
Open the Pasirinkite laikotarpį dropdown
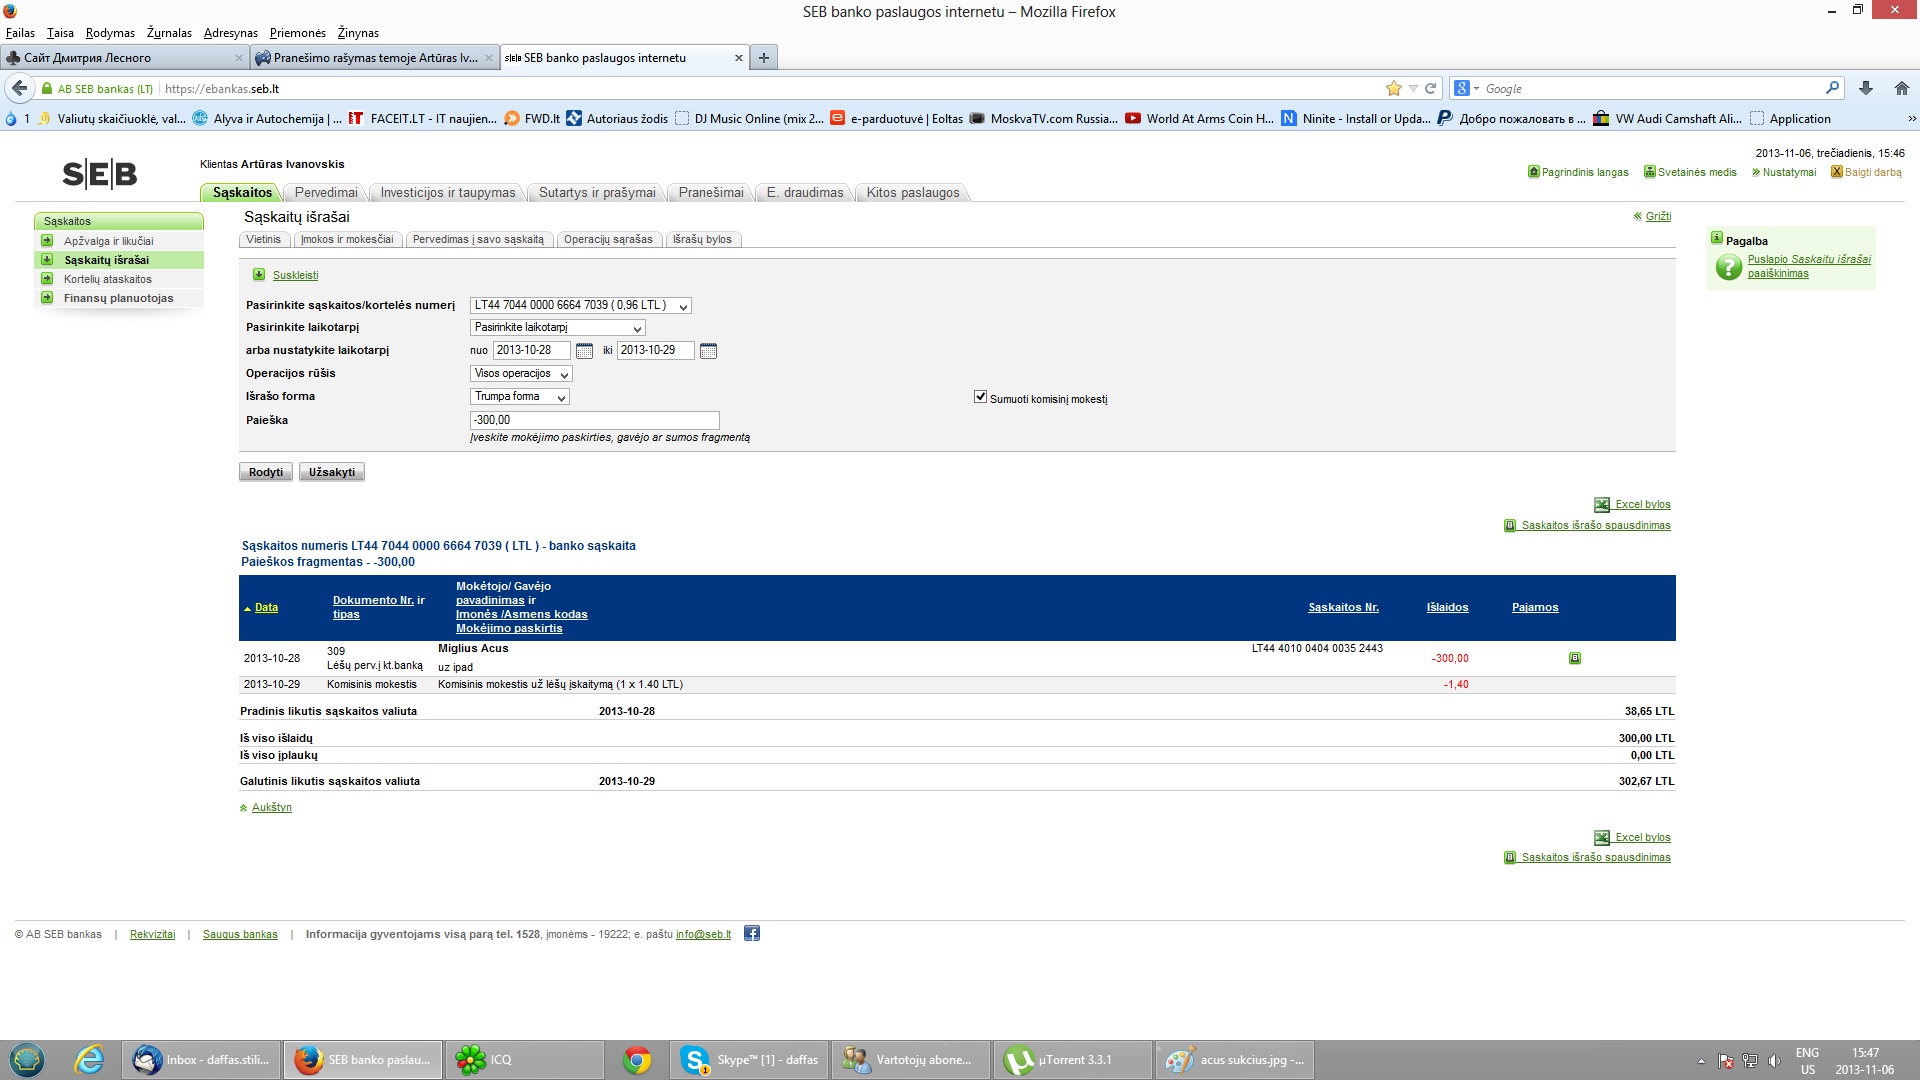pos(558,328)
